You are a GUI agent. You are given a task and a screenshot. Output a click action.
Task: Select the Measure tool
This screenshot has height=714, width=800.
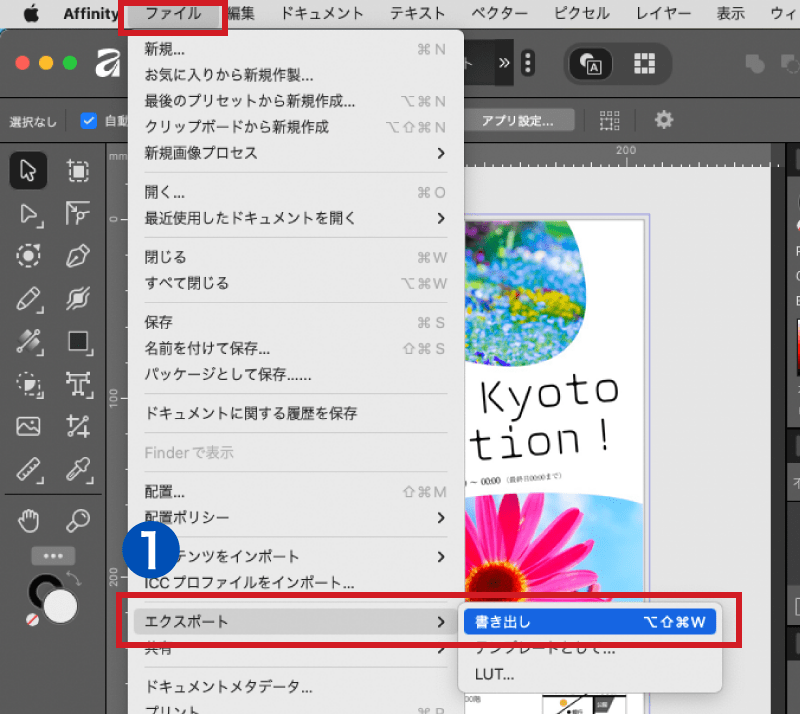pos(28,470)
